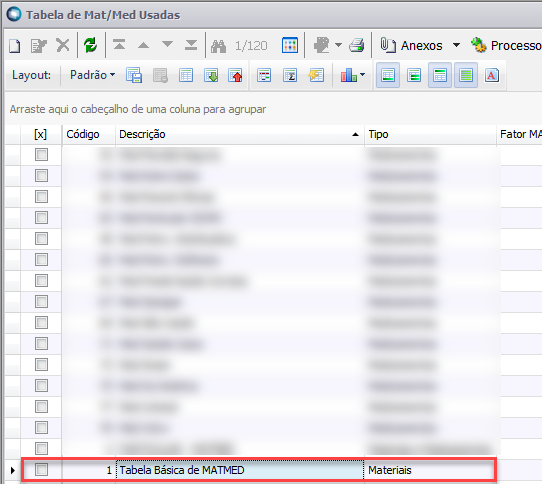Create a new record with blank page icon
The width and height of the screenshot is (542, 484).
[x=15, y=45]
